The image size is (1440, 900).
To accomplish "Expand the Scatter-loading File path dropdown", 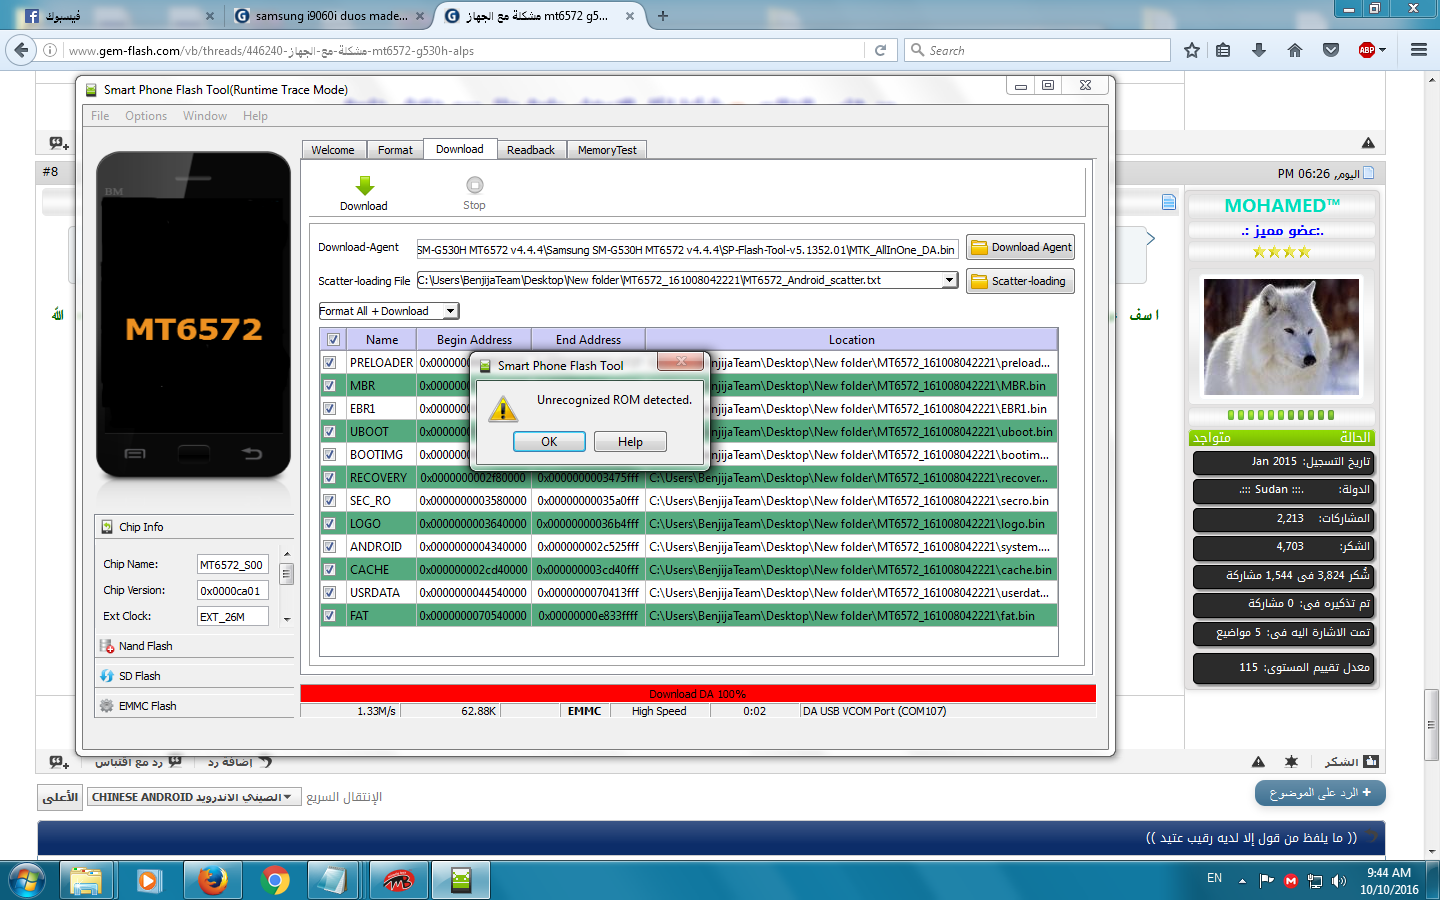I will [x=950, y=280].
